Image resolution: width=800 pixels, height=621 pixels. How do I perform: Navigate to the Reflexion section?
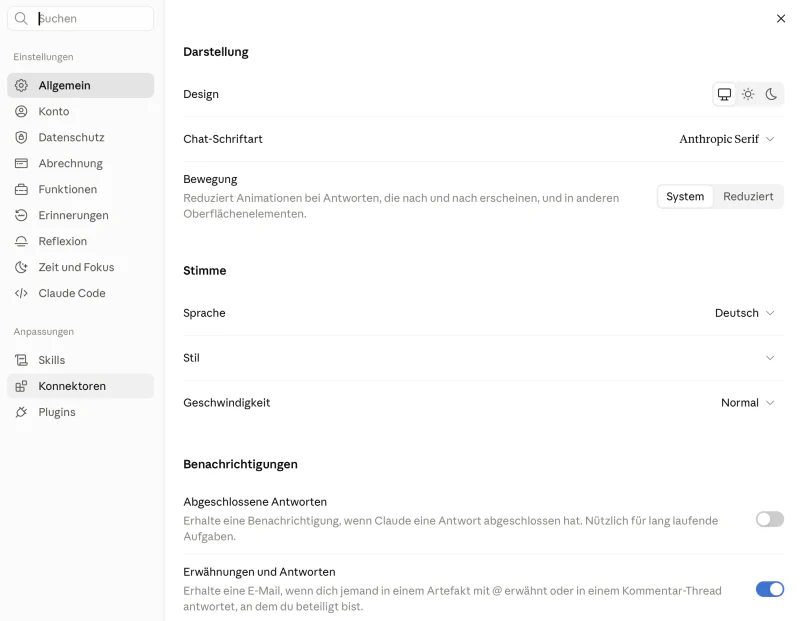point(81,241)
